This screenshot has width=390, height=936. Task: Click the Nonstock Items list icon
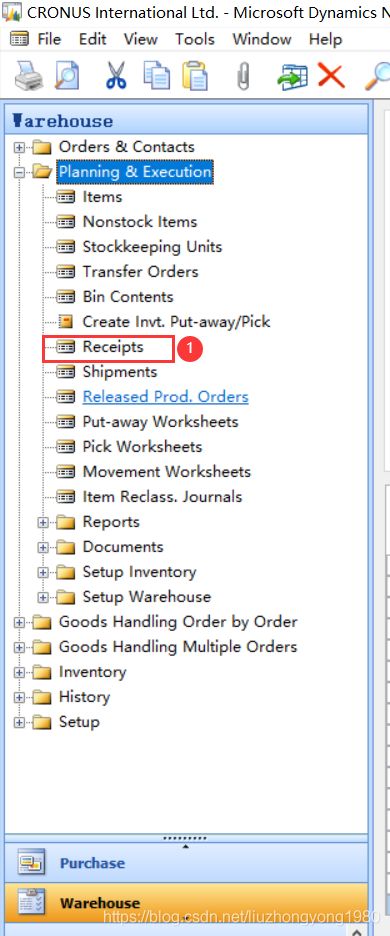tap(66, 222)
